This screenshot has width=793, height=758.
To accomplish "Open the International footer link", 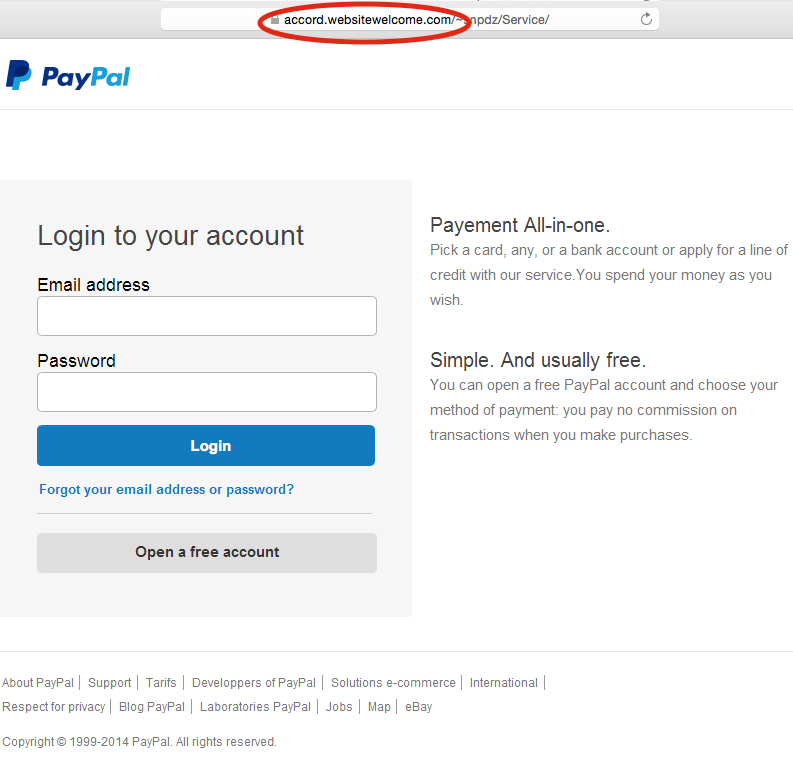I will pos(503,683).
